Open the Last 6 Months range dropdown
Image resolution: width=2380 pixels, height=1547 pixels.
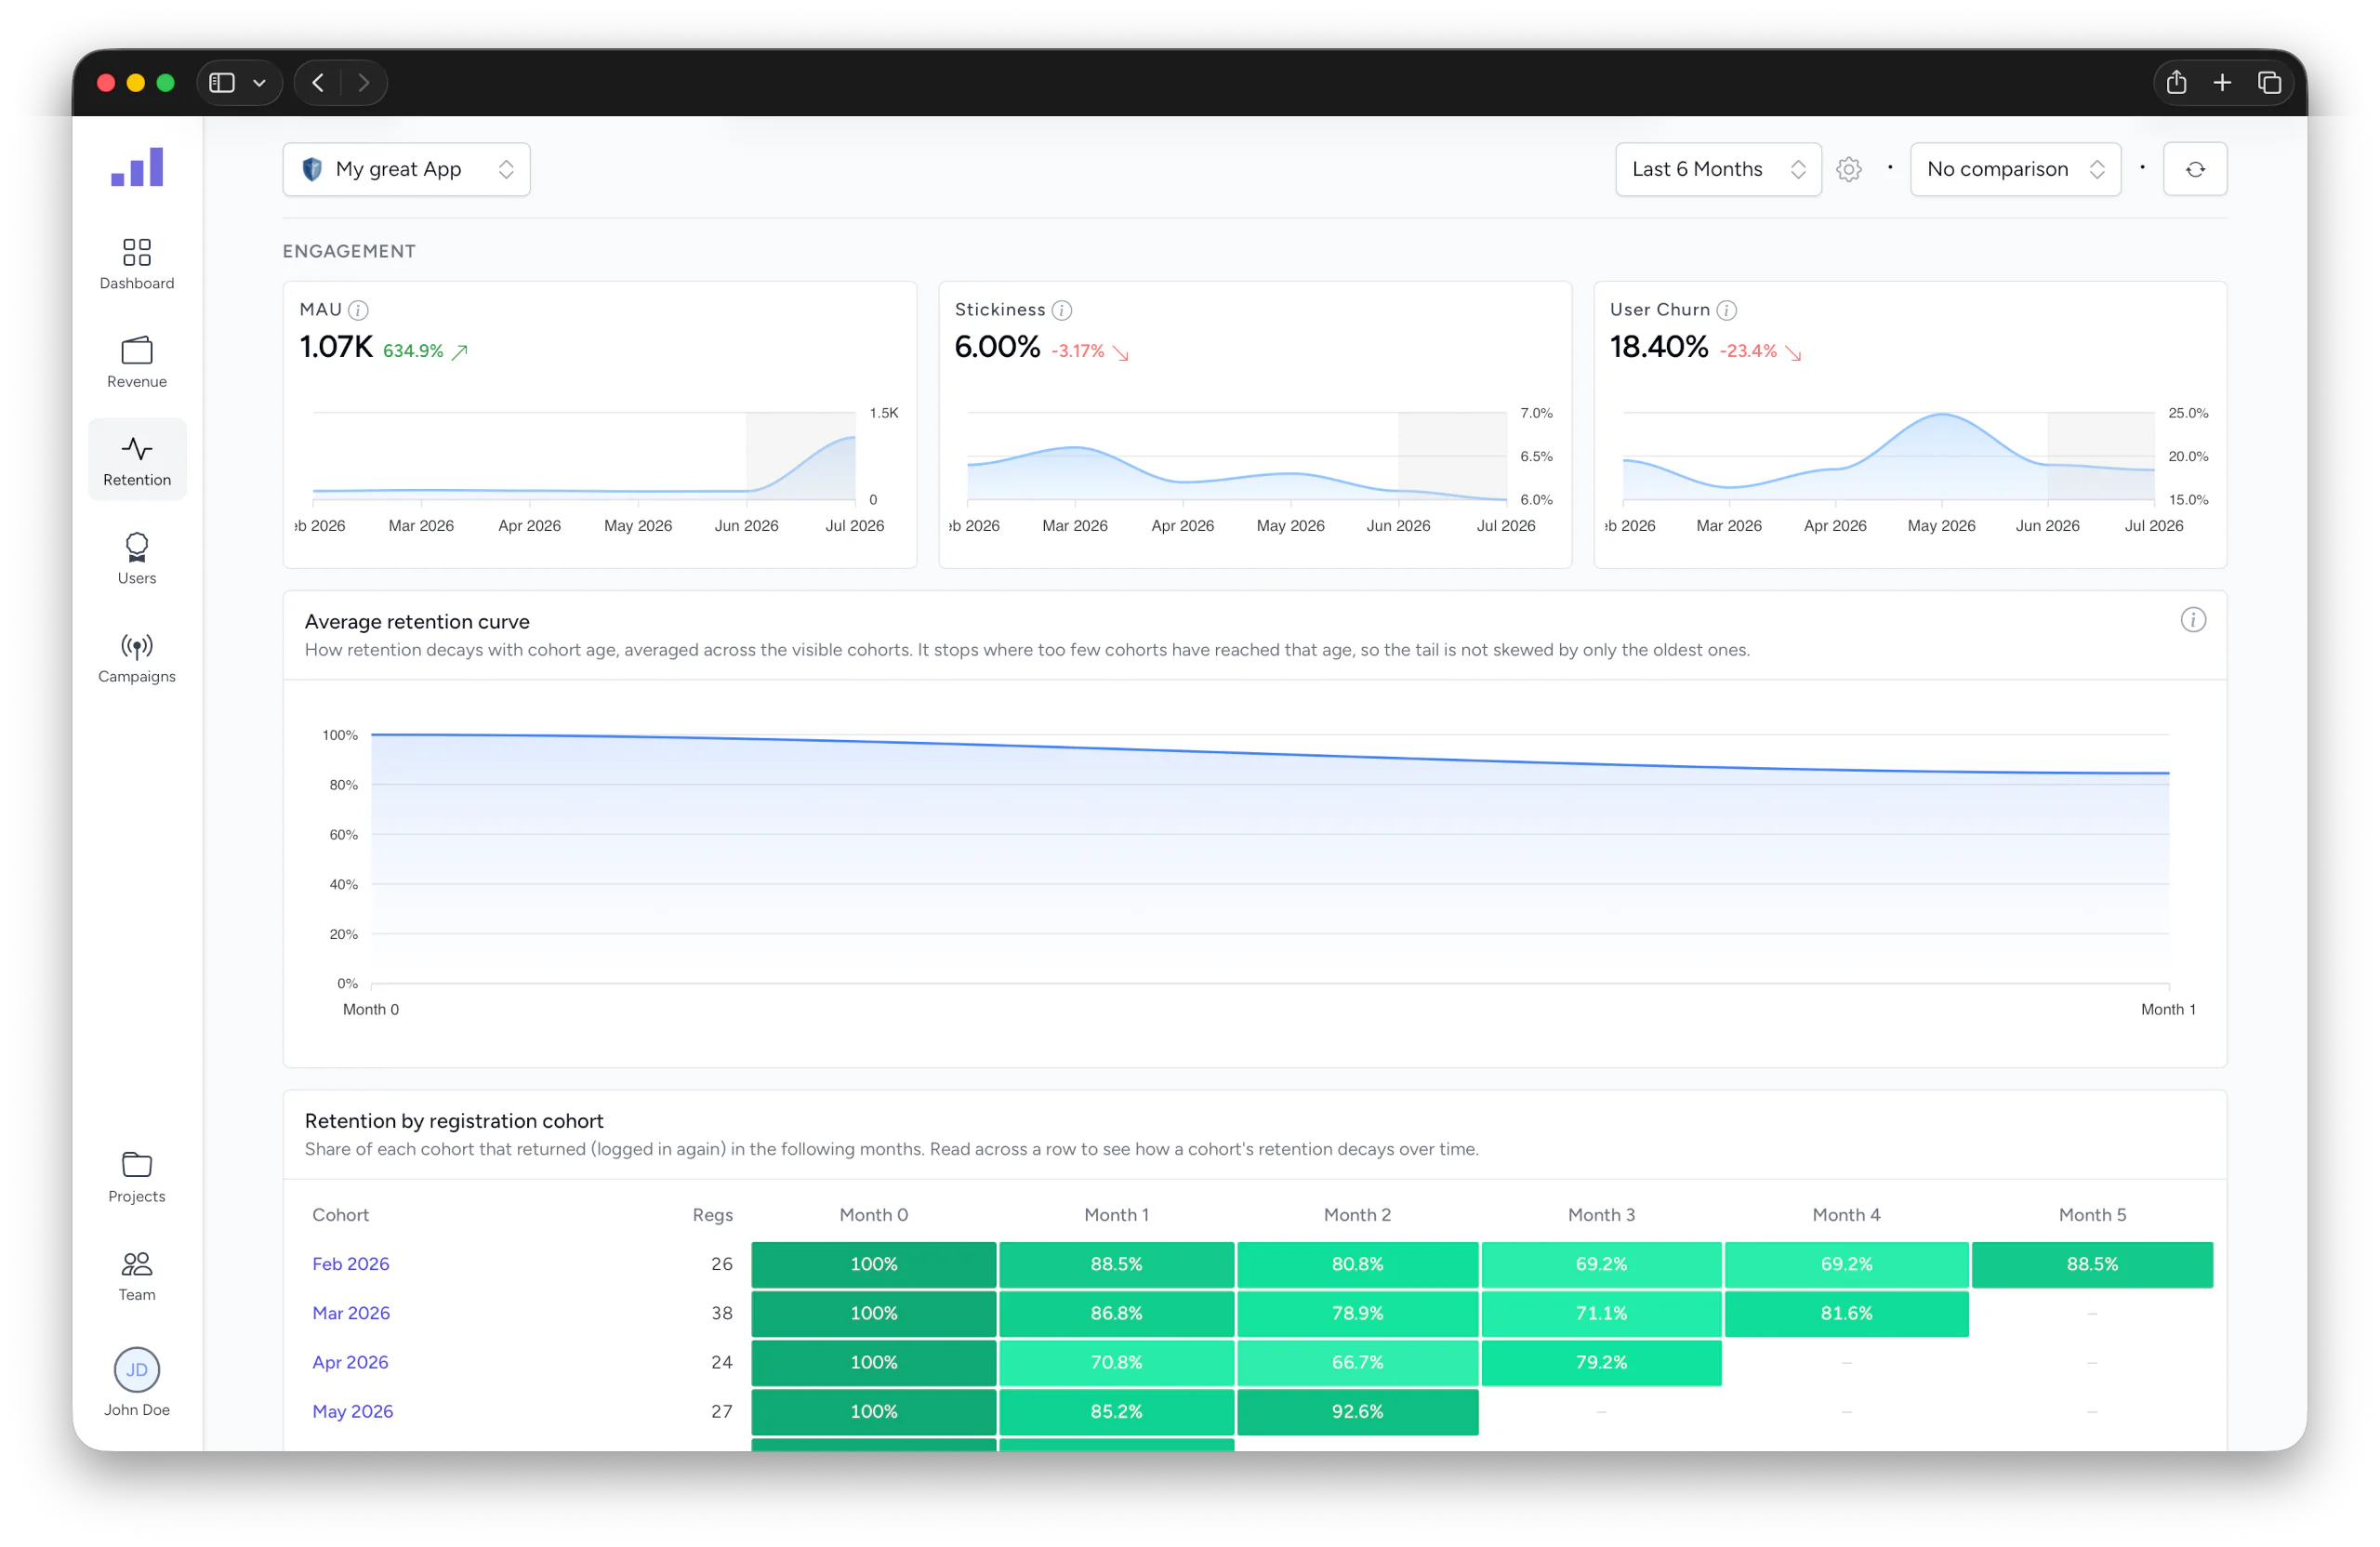(1718, 169)
